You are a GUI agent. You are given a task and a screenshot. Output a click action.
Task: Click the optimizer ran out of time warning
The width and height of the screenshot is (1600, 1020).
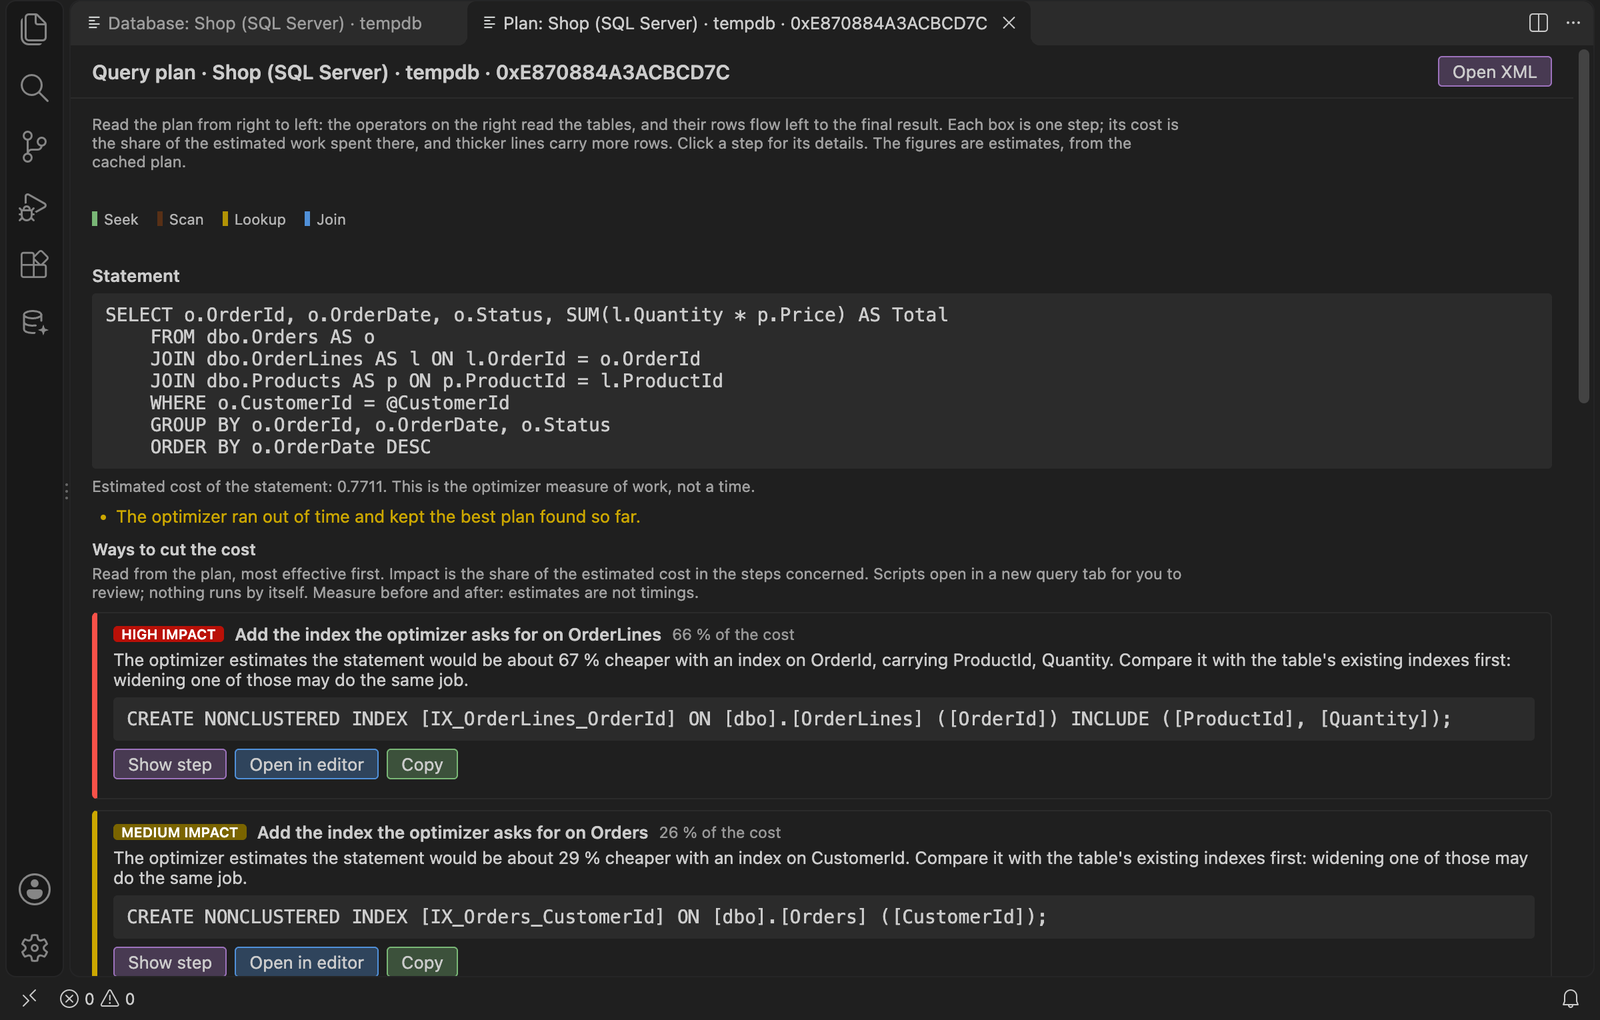[378, 517]
